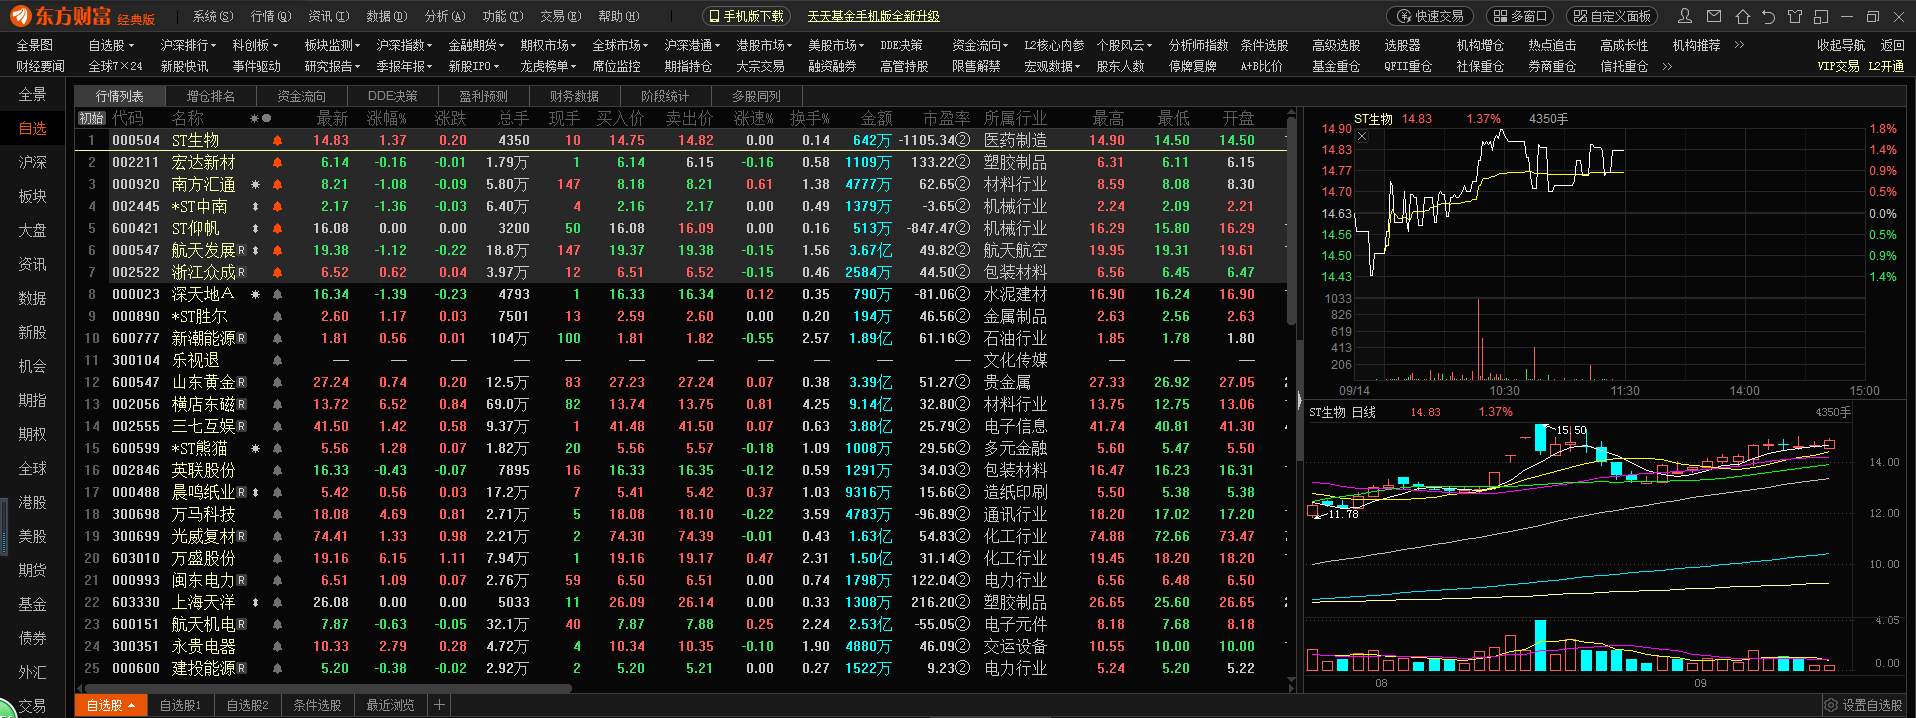This screenshot has height=718, width=1916.
Task: Click the settings gear beside 设置自选股
Action: click(1832, 705)
